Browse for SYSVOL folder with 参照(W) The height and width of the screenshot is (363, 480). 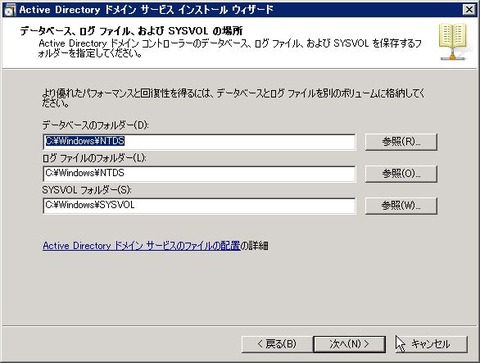click(401, 206)
